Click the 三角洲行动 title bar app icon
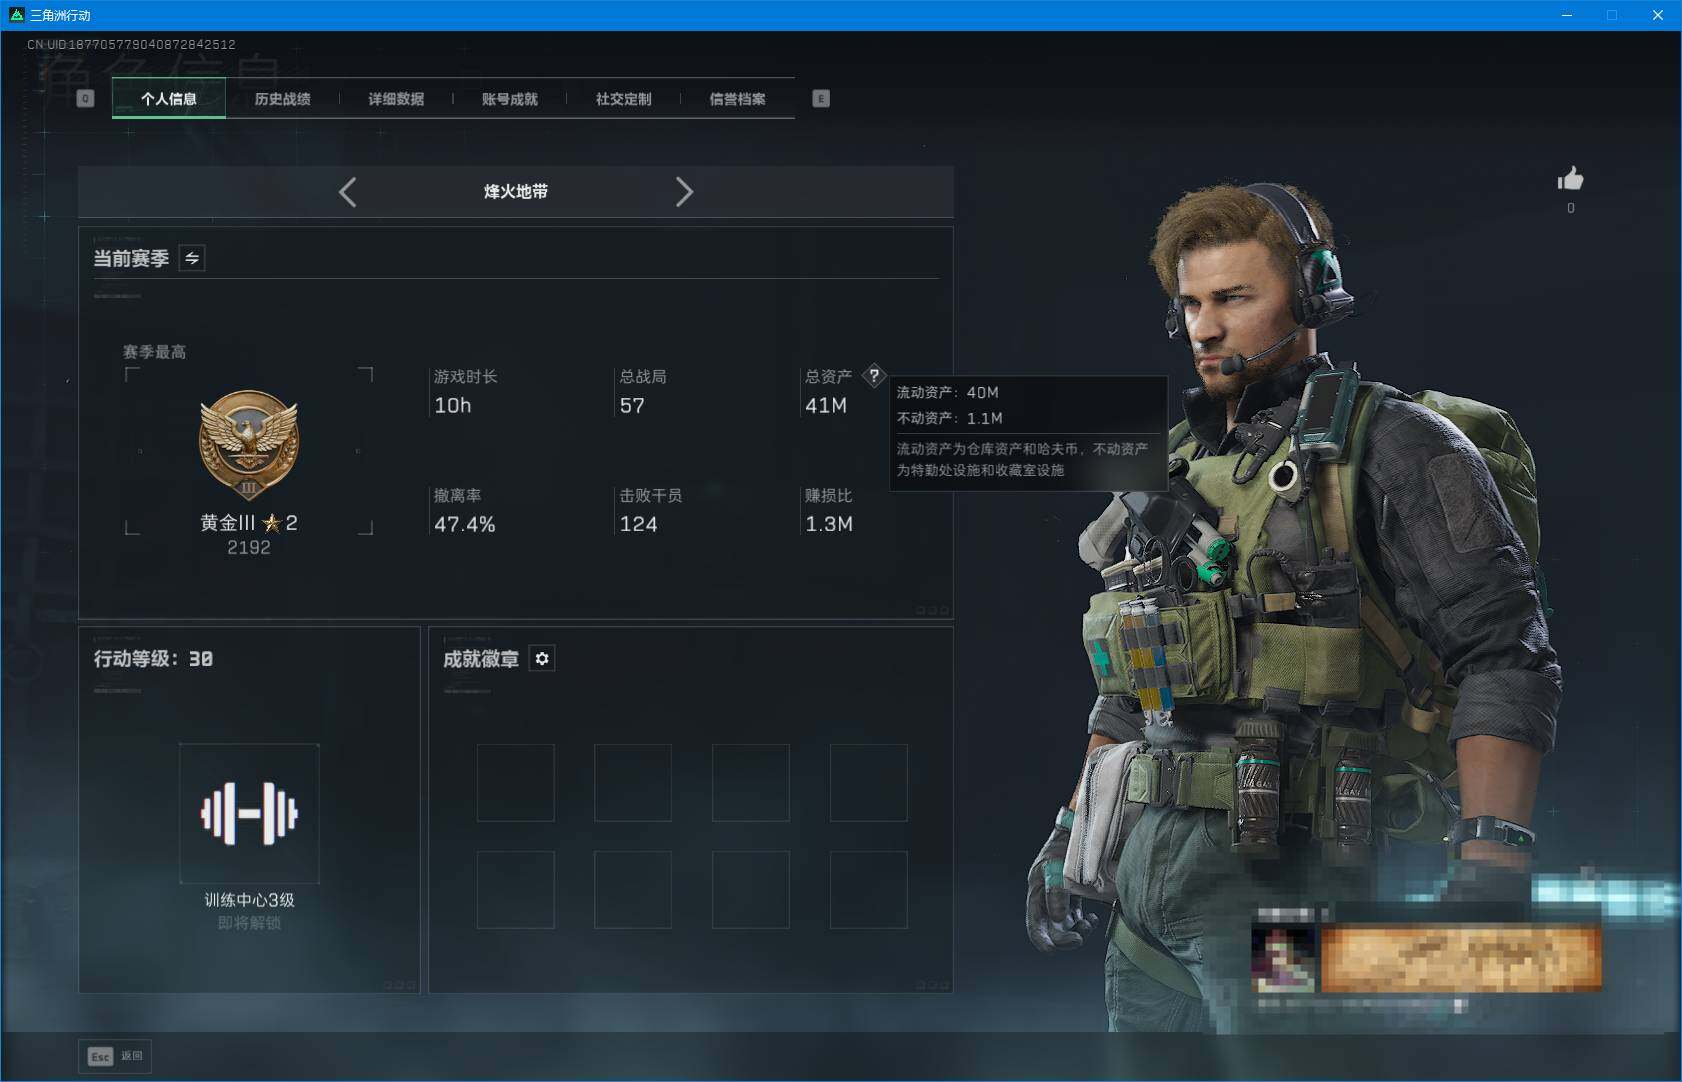Screen dimensions: 1682x1082 16,15
